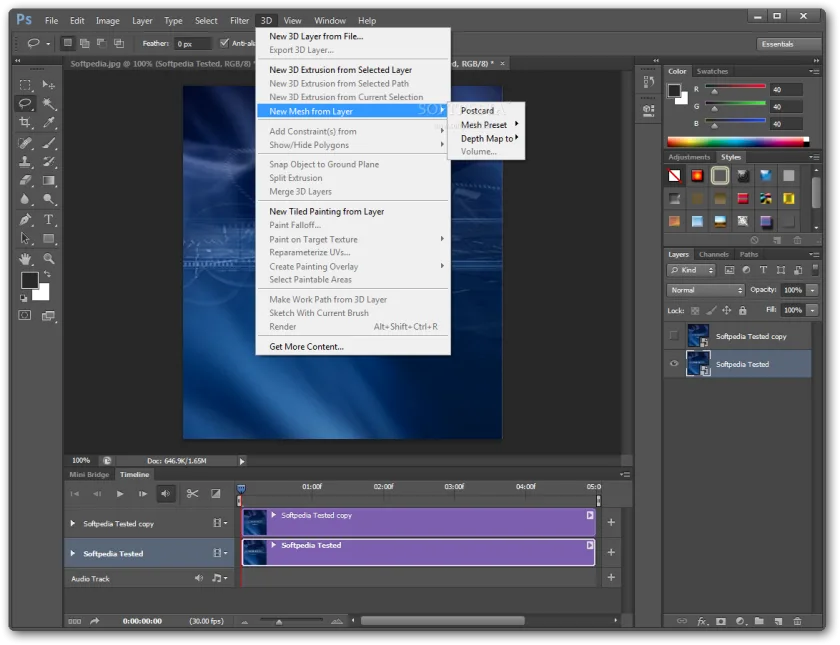Open the Audio Track note menu
Image resolution: width=840 pixels, height=645 pixels.
(x=219, y=578)
